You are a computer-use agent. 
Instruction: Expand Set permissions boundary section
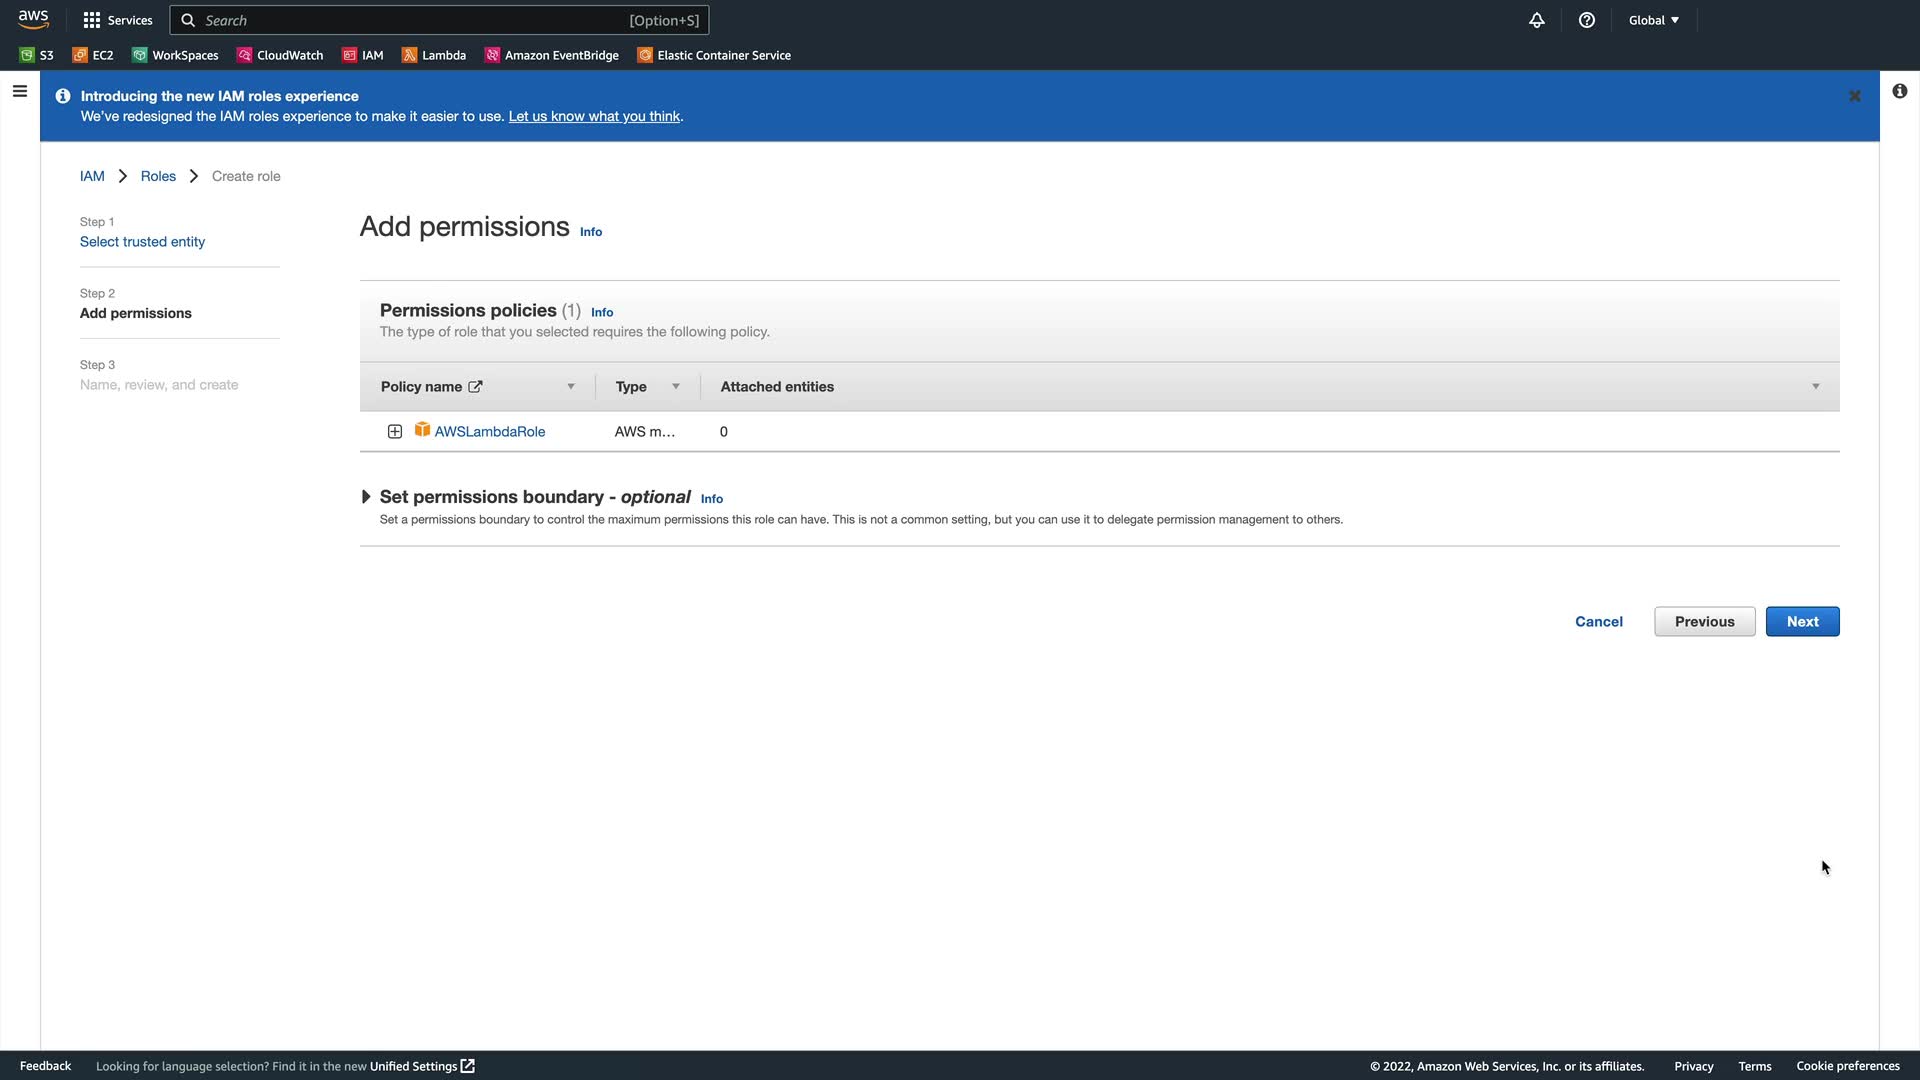coord(366,497)
